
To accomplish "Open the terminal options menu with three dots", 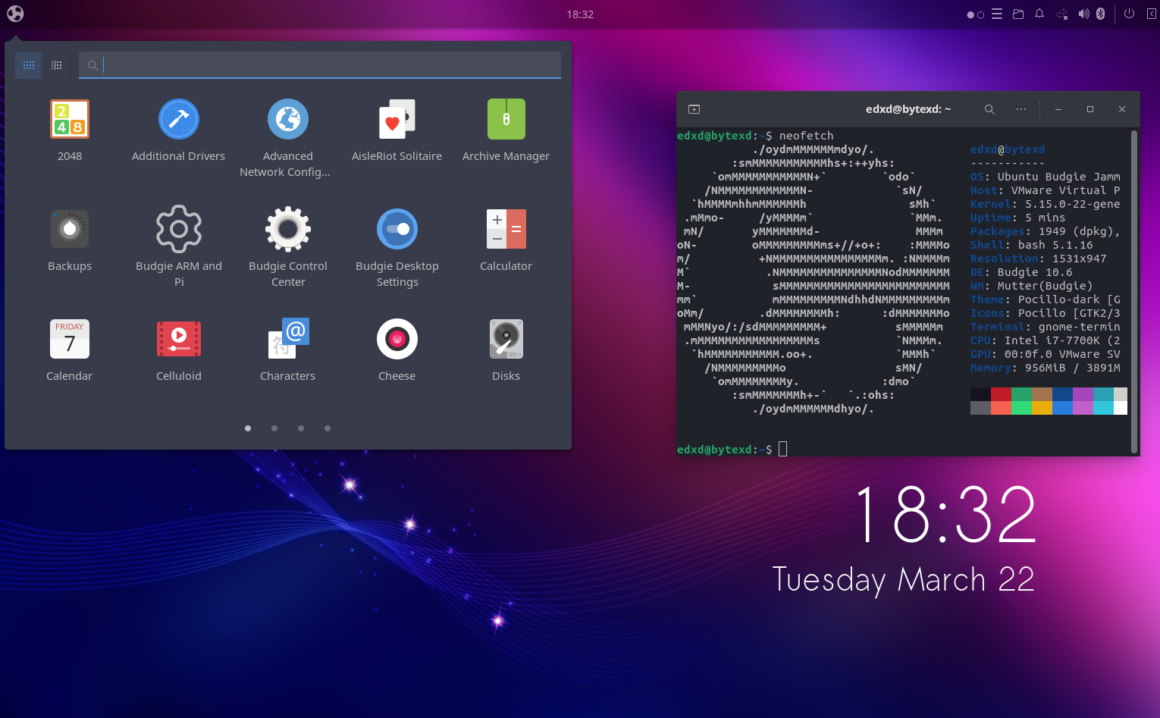I will [1021, 109].
